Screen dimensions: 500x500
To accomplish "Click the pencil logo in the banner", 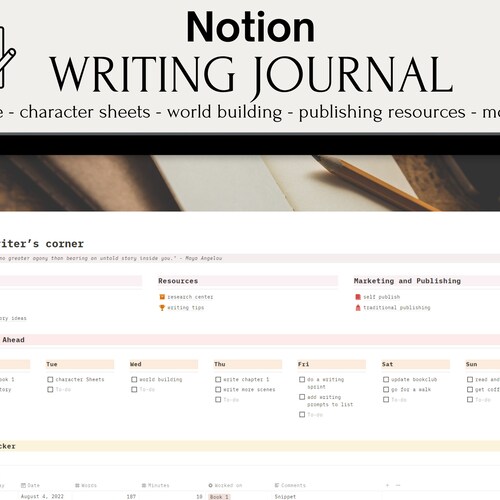I will point(7,57).
